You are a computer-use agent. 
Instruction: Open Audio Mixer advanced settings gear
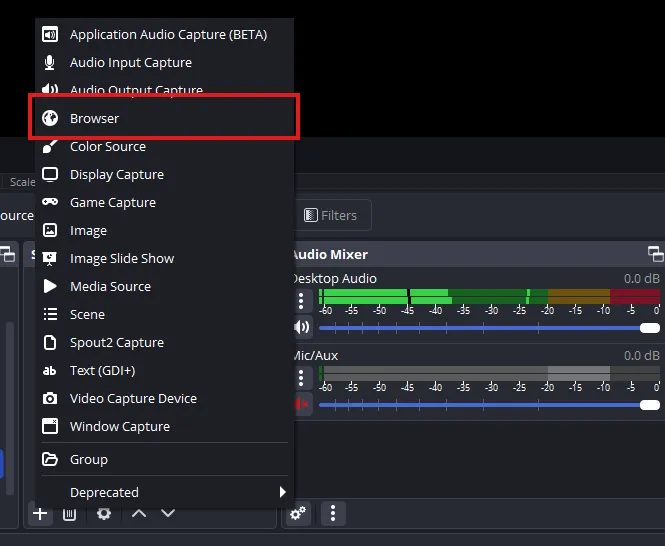[297, 514]
